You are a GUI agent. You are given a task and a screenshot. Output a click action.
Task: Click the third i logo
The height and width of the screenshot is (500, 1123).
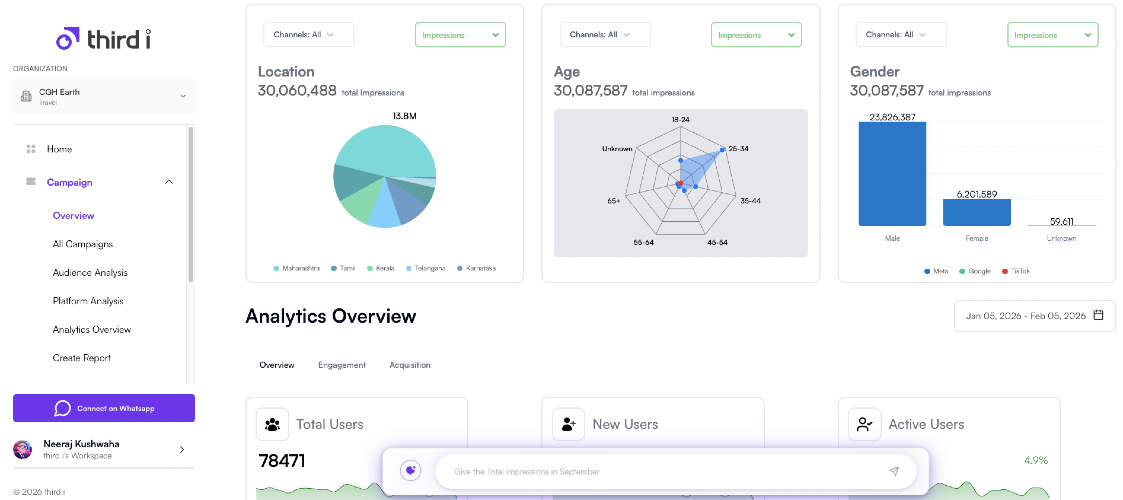tap(103, 39)
